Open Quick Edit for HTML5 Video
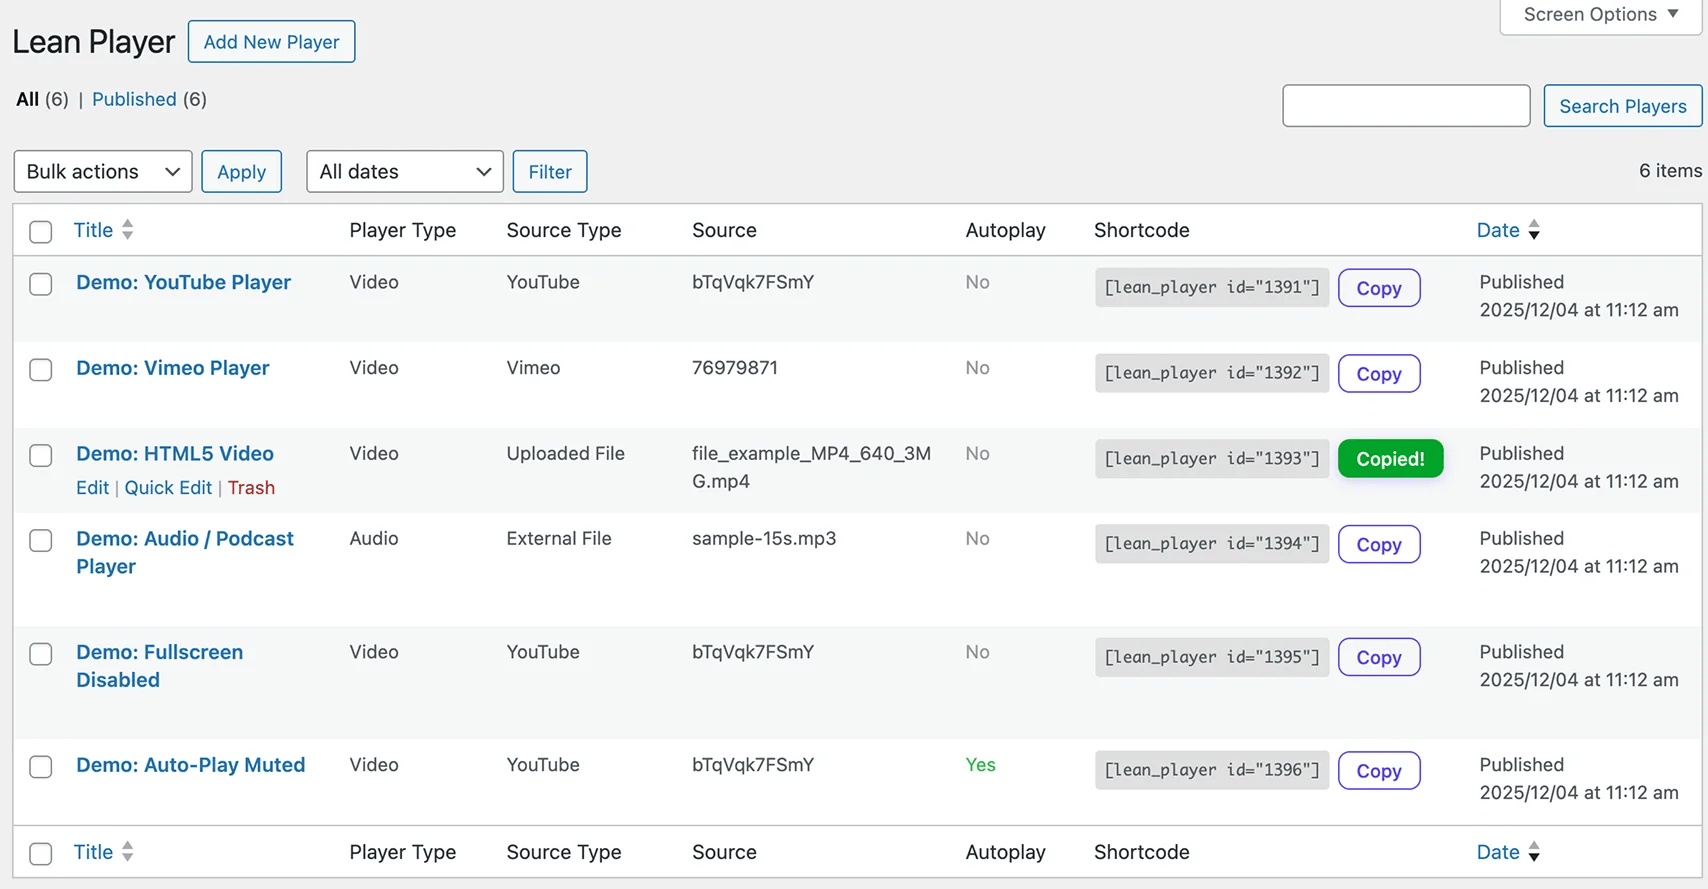 [168, 488]
